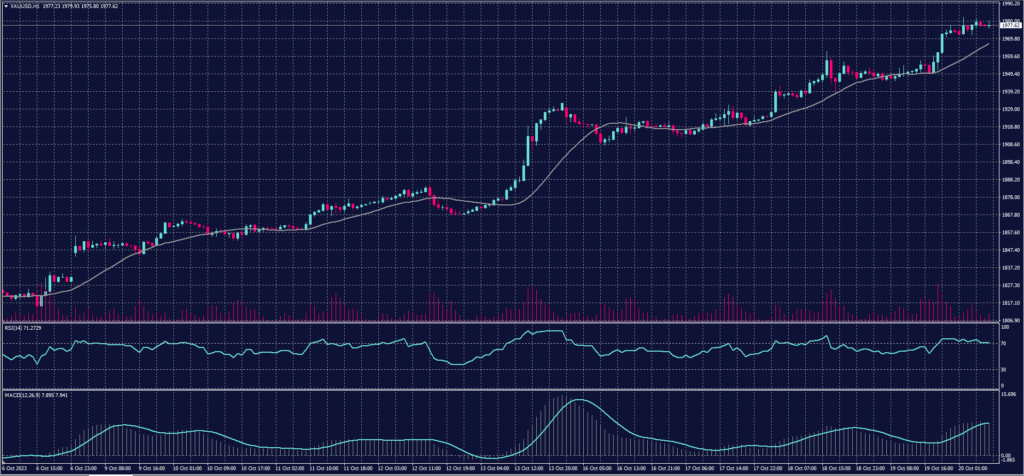The height and width of the screenshot is (476, 1024).
Task: Select the RSI 30 level marker
Action: (1004, 370)
